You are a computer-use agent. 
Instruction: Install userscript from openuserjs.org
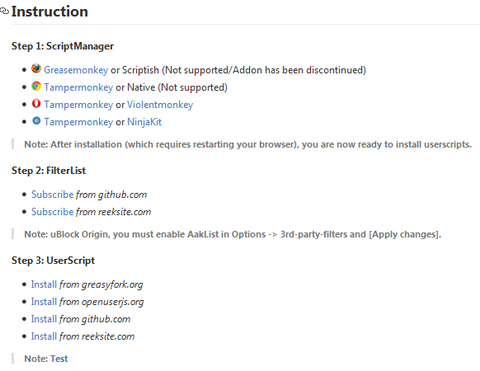[x=44, y=302]
